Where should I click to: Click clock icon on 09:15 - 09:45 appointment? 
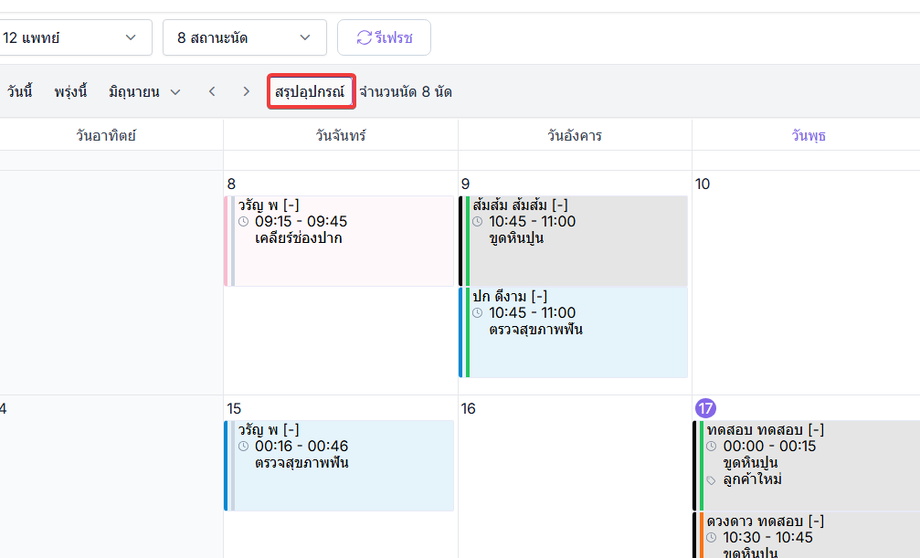[x=243, y=222]
